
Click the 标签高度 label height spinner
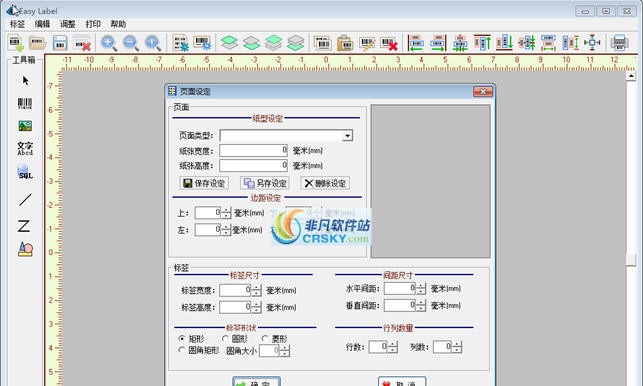point(256,307)
